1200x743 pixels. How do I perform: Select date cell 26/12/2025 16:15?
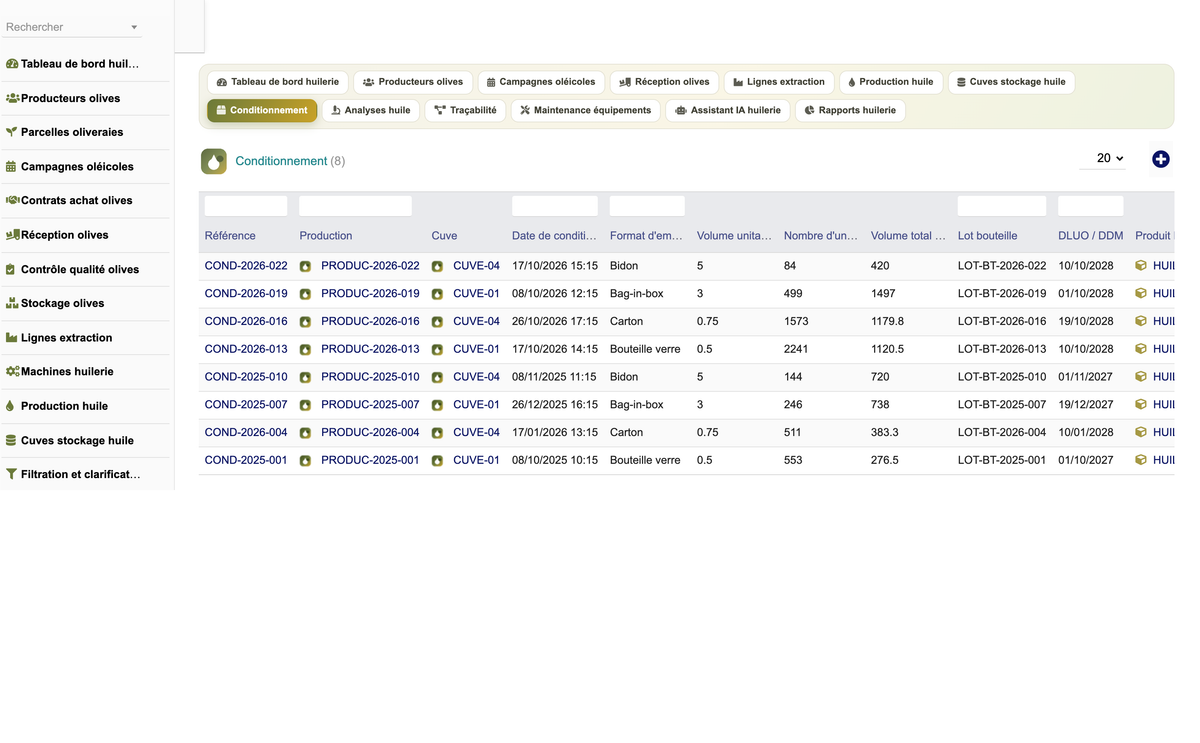(555, 405)
